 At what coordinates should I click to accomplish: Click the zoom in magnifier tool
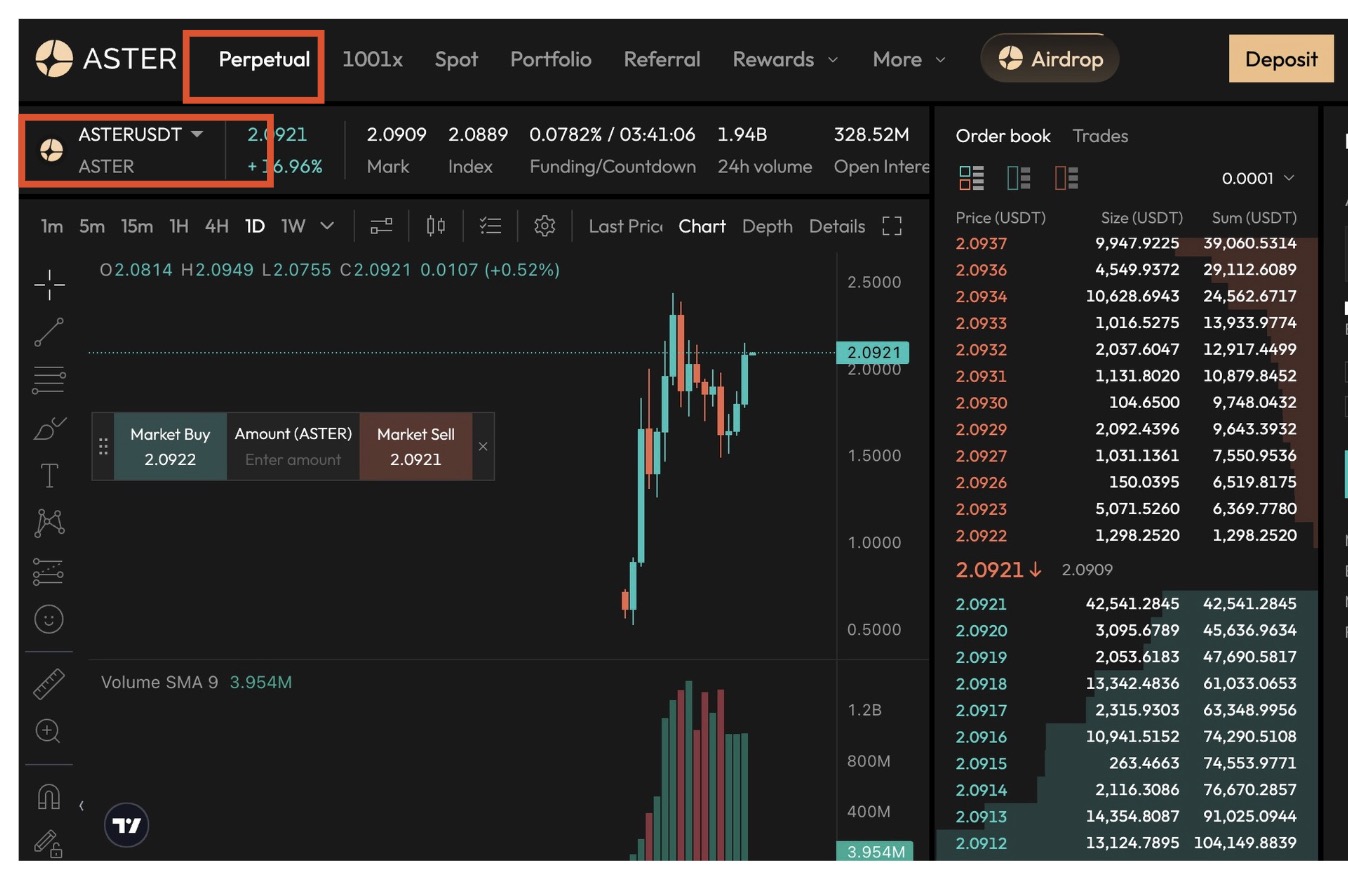click(49, 731)
